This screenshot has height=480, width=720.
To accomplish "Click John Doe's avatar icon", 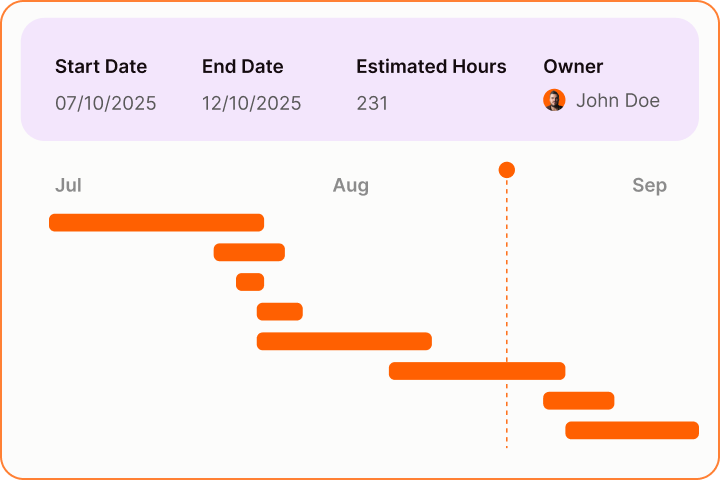I will click(554, 101).
